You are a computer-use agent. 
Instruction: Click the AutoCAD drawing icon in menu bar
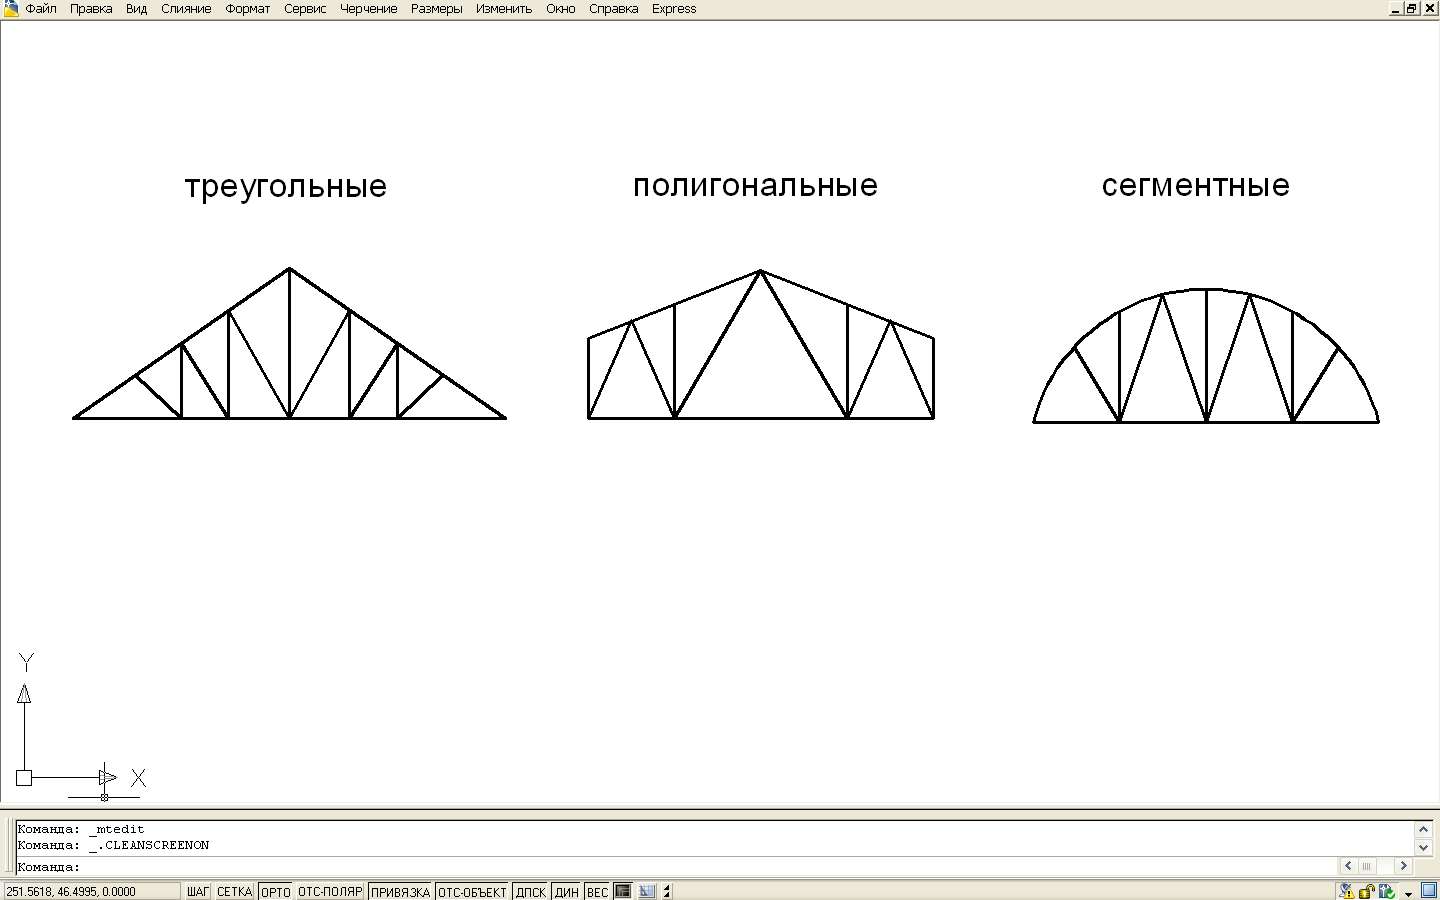tap(11, 9)
